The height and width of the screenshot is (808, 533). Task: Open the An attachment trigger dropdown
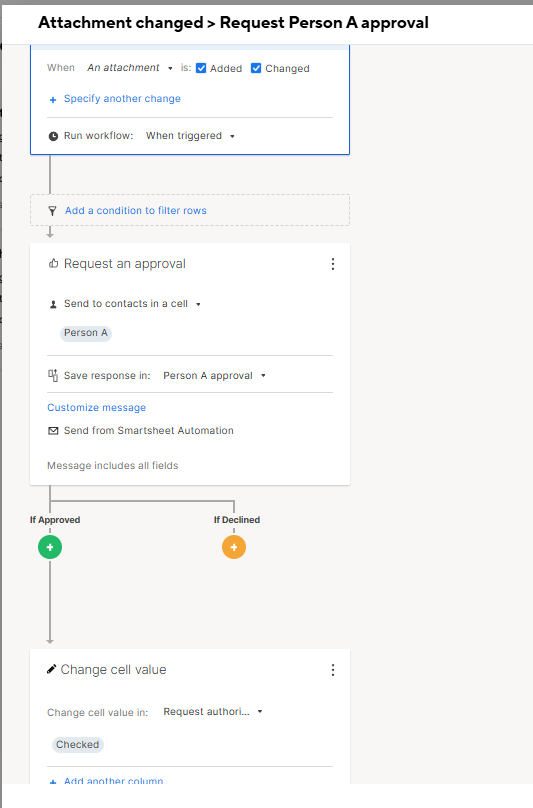pos(130,68)
